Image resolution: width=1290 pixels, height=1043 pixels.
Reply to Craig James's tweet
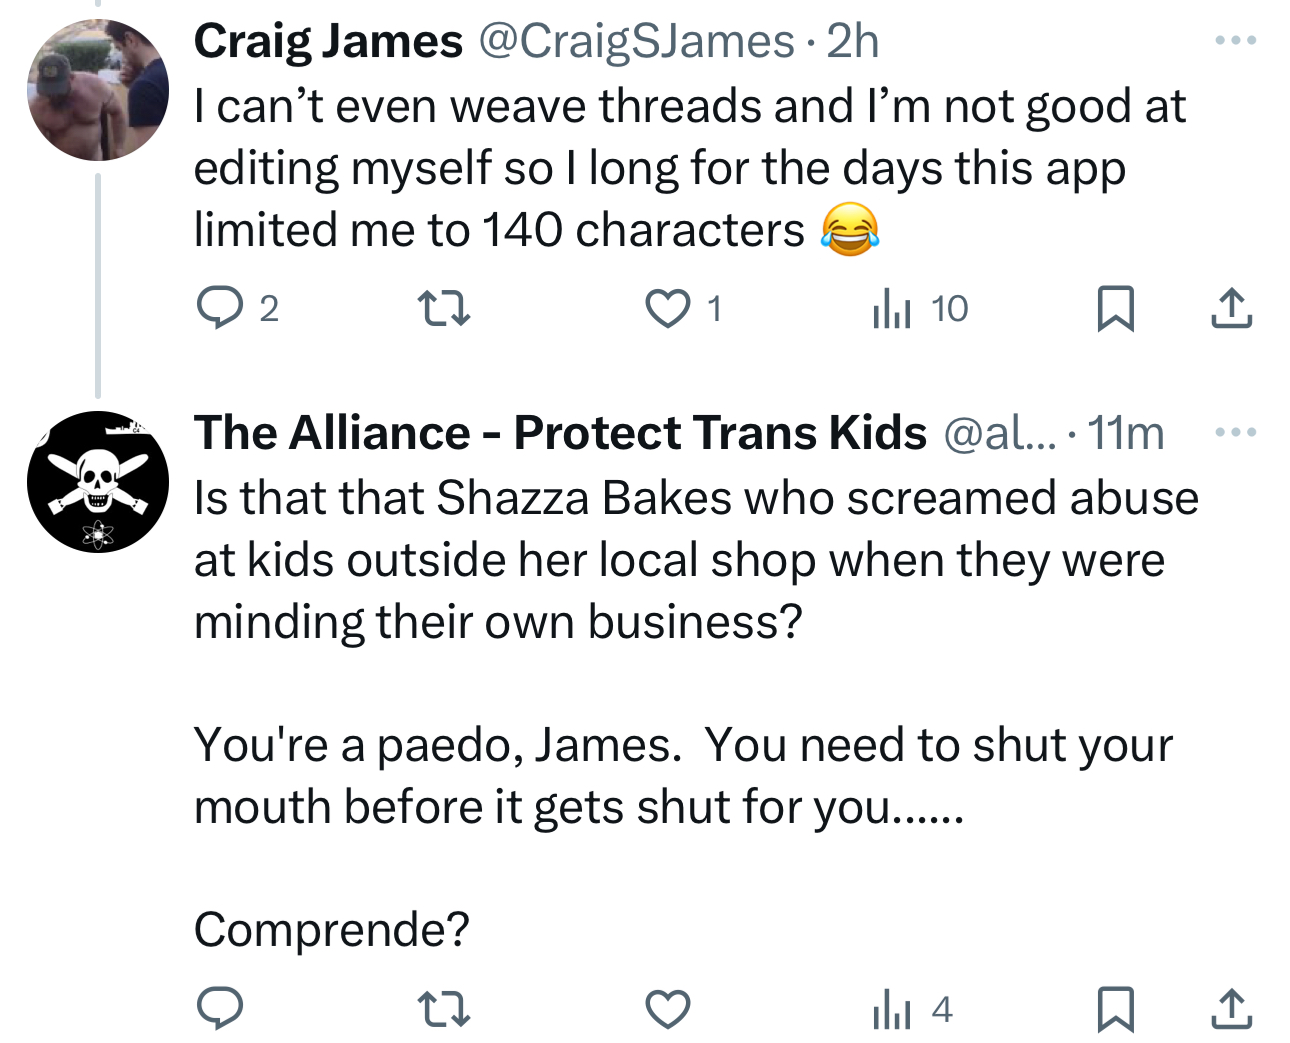[x=219, y=308]
